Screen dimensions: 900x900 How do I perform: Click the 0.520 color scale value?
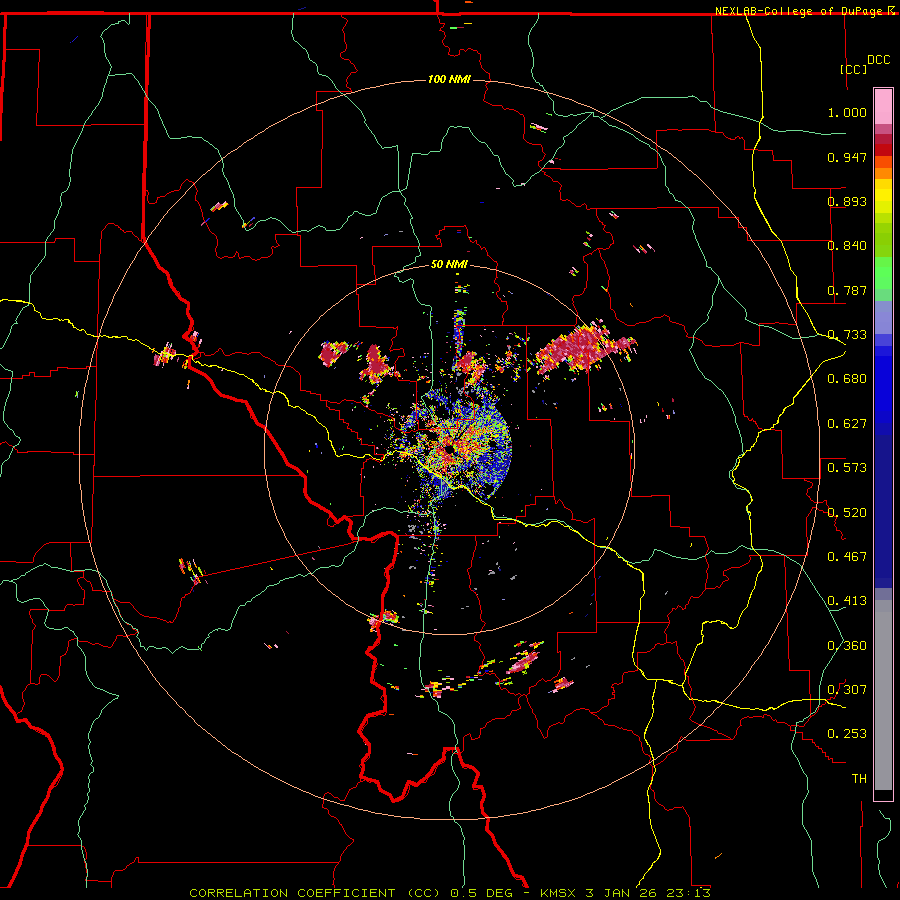847,513
